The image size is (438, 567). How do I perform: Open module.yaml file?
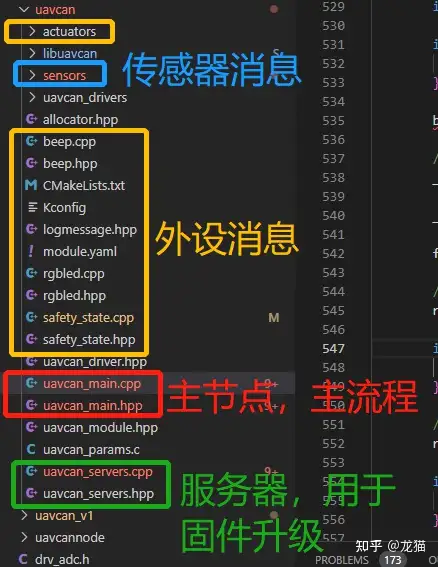80,252
